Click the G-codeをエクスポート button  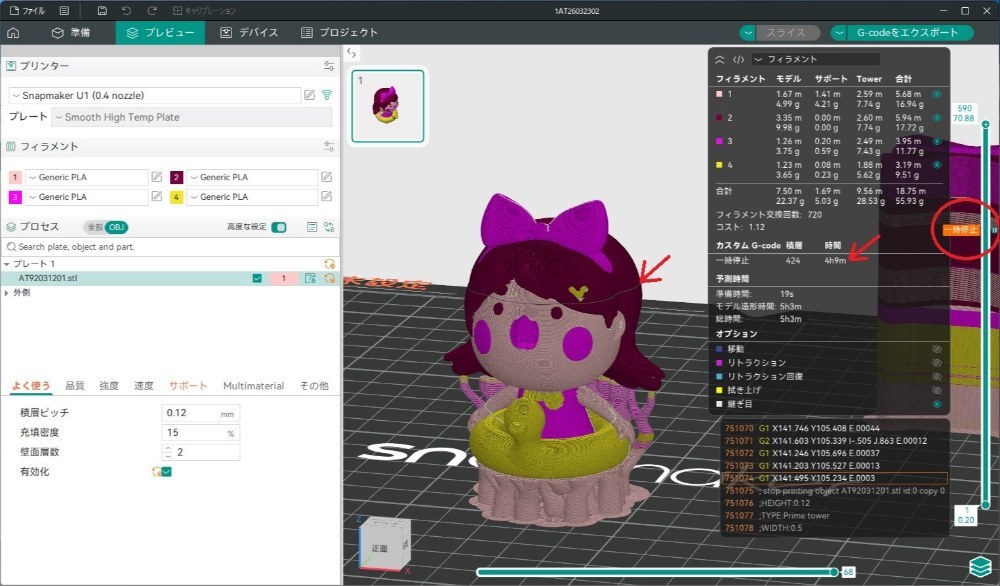pyautogui.click(x=910, y=33)
